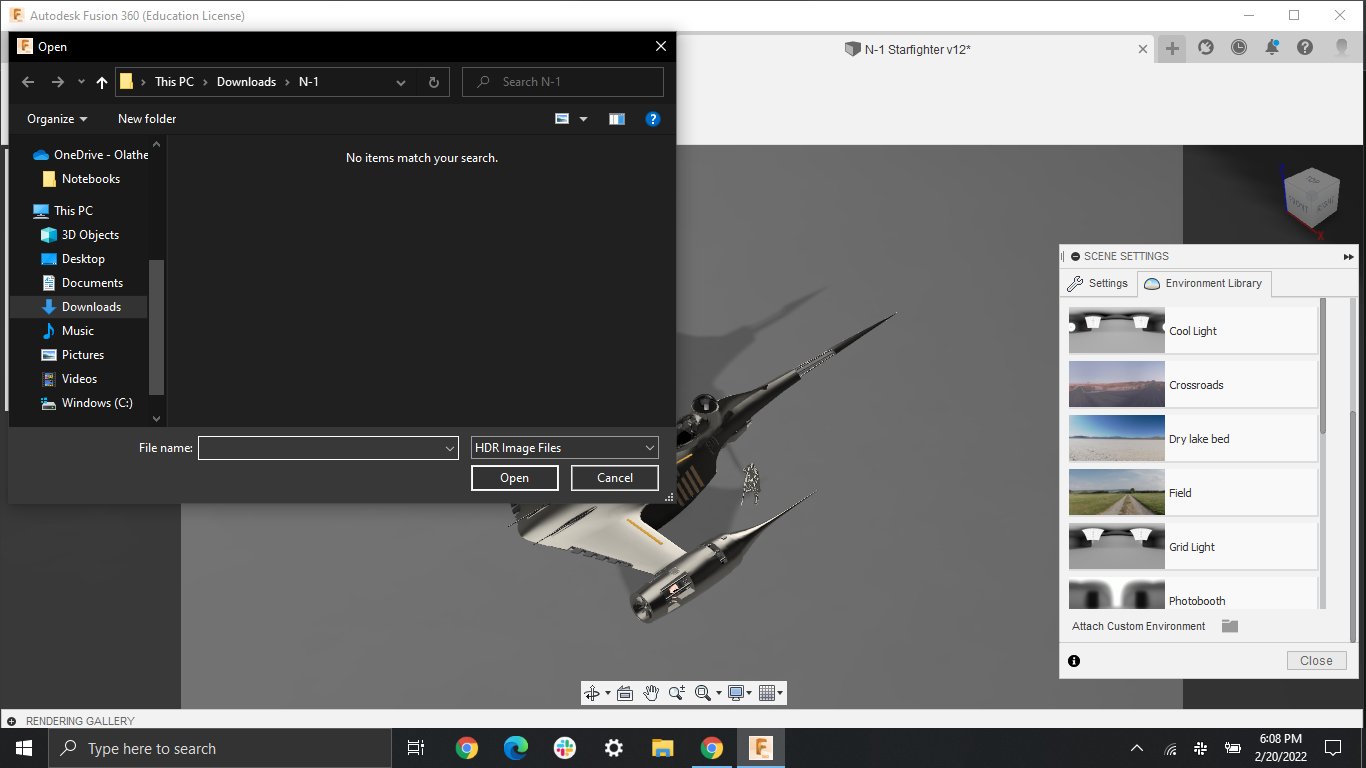The image size is (1366, 768).
Task: Click the Grid display icon in the navigation bar
Action: [x=769, y=692]
